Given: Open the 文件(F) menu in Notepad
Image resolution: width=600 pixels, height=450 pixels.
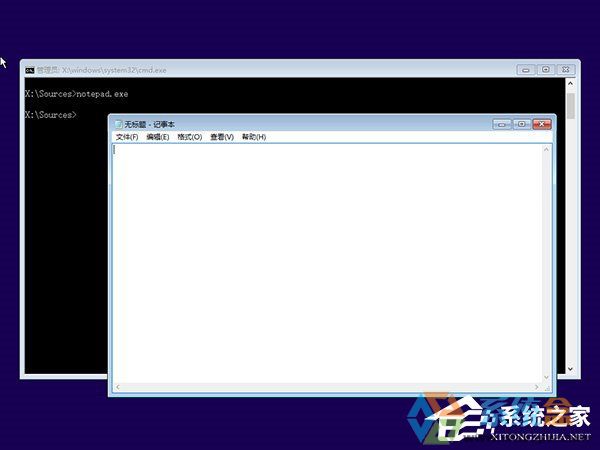Looking at the screenshot, I should [127, 137].
